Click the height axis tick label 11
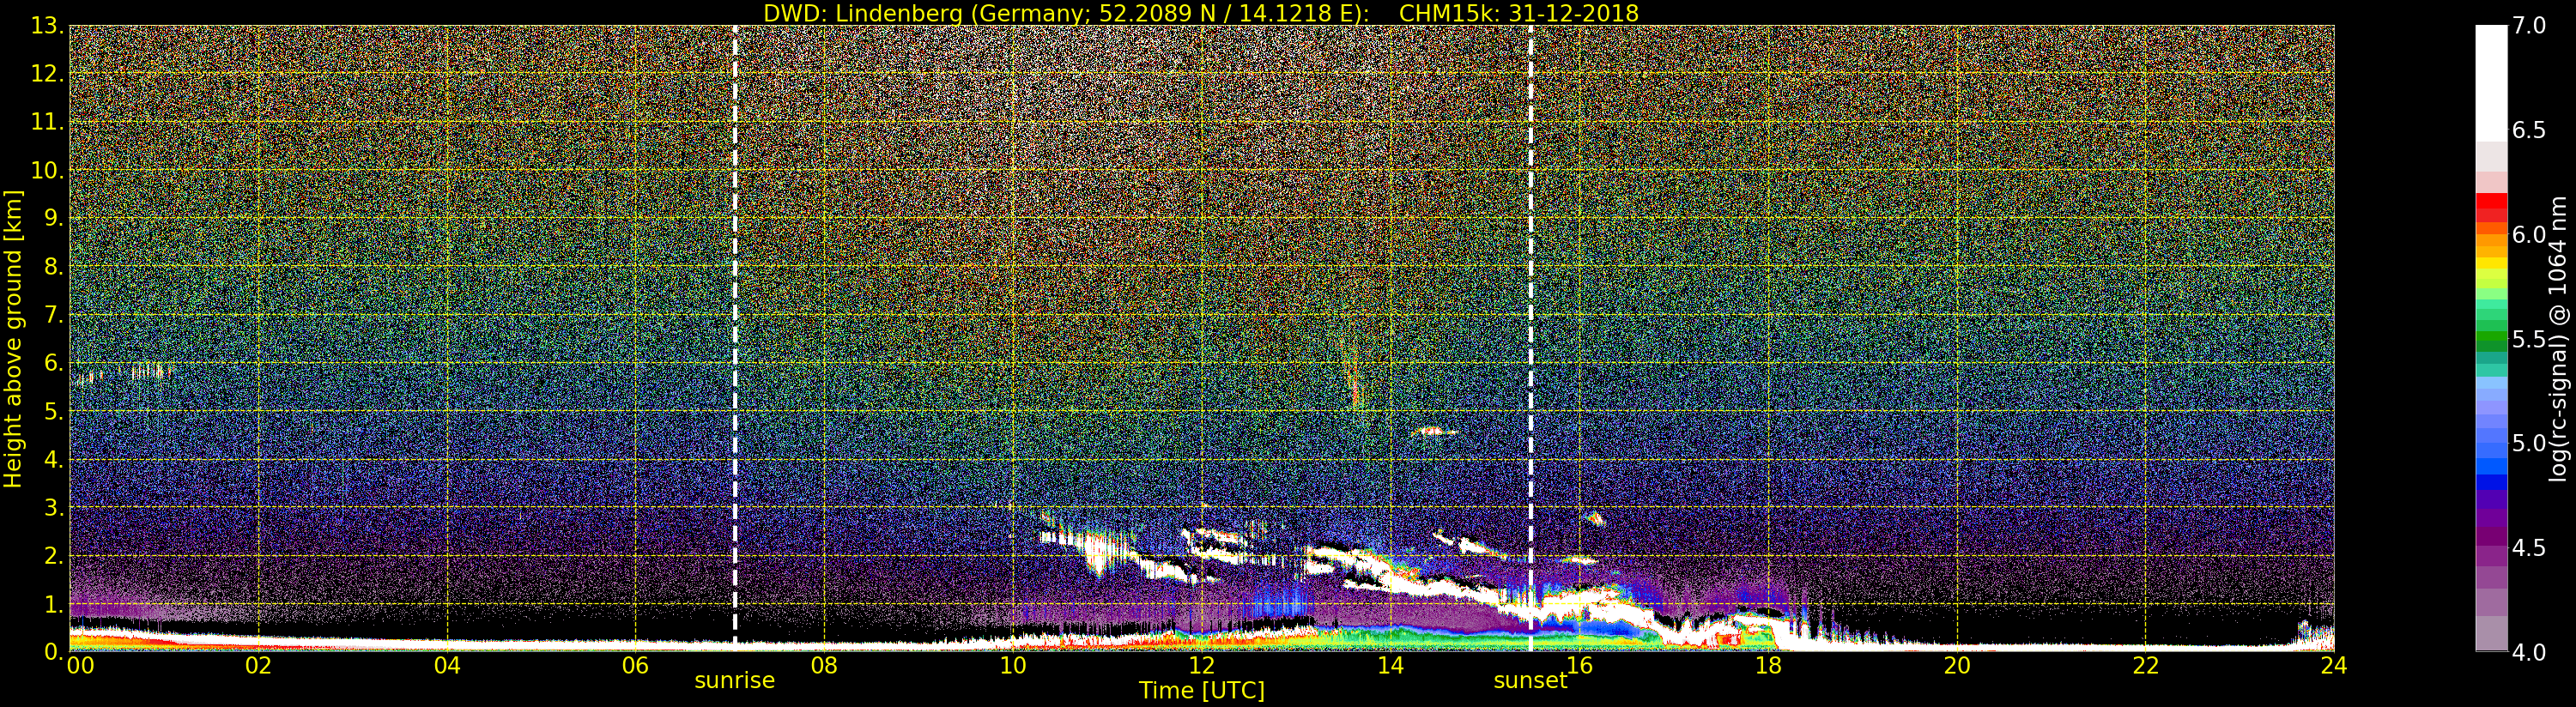This screenshot has height=707, width=2576. click(46, 122)
